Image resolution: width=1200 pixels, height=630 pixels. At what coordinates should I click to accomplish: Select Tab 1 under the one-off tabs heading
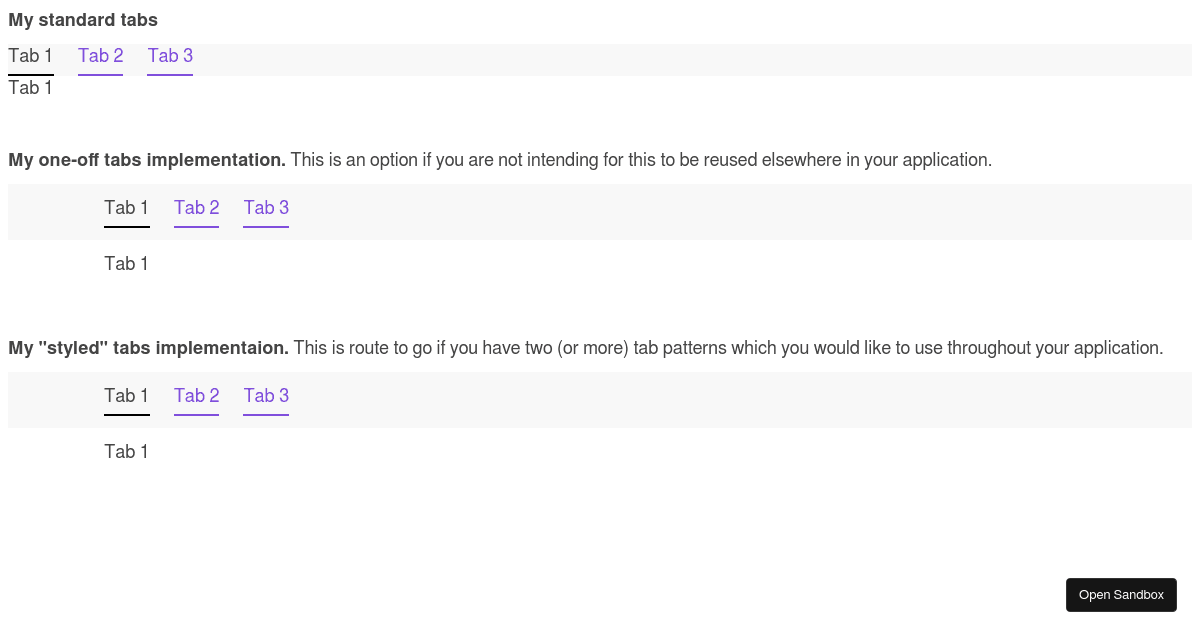click(x=126, y=208)
